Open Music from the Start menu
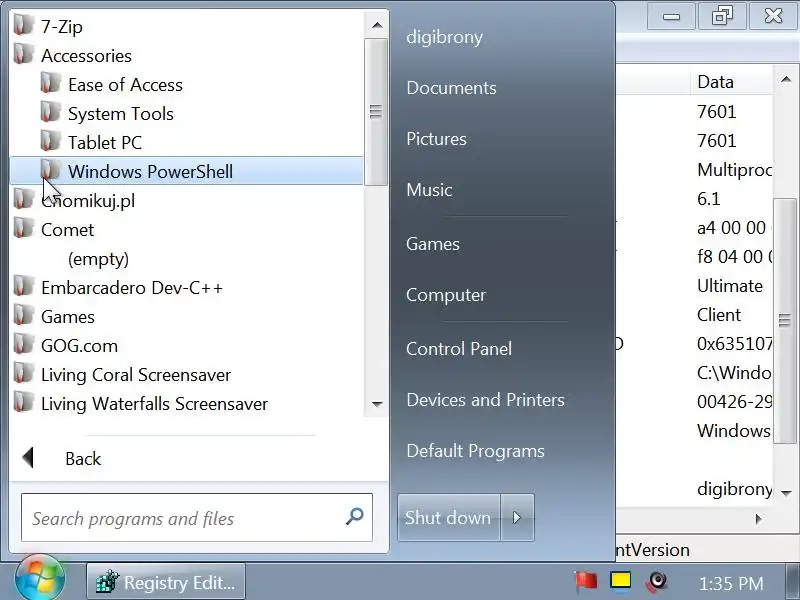 tap(429, 190)
